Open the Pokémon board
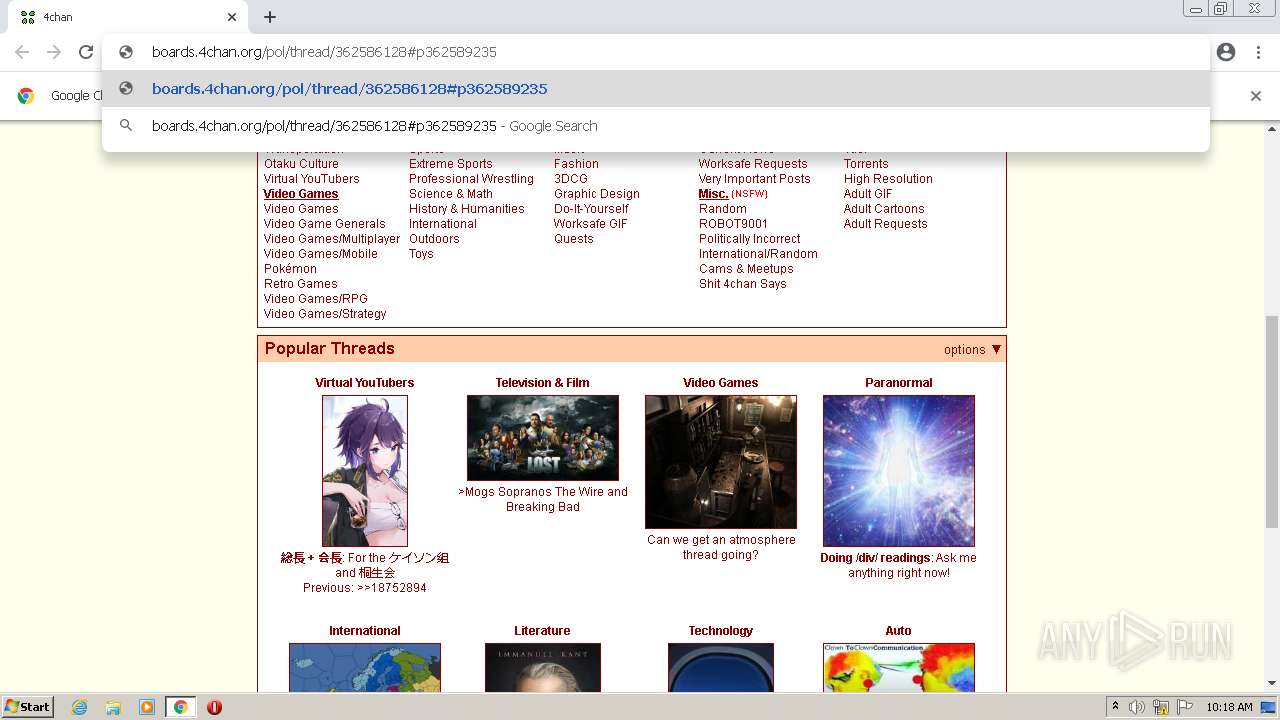The width and height of the screenshot is (1280, 720). pyautogui.click(x=290, y=269)
